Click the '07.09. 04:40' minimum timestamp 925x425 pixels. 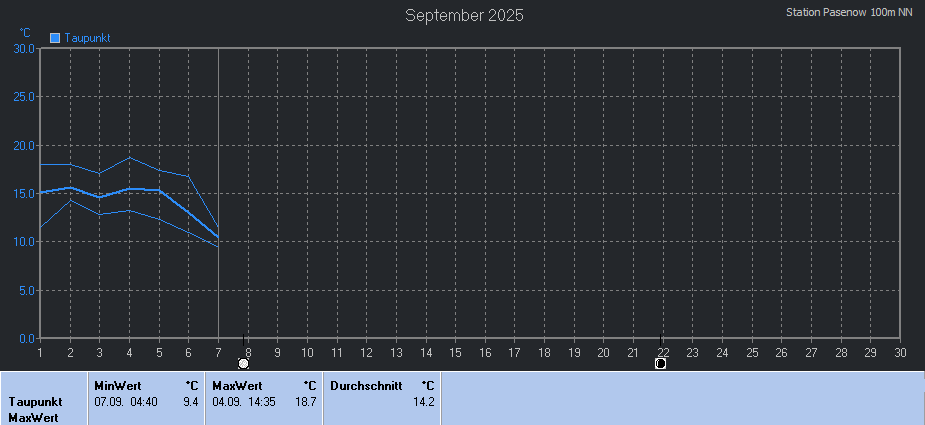[x=126, y=402]
